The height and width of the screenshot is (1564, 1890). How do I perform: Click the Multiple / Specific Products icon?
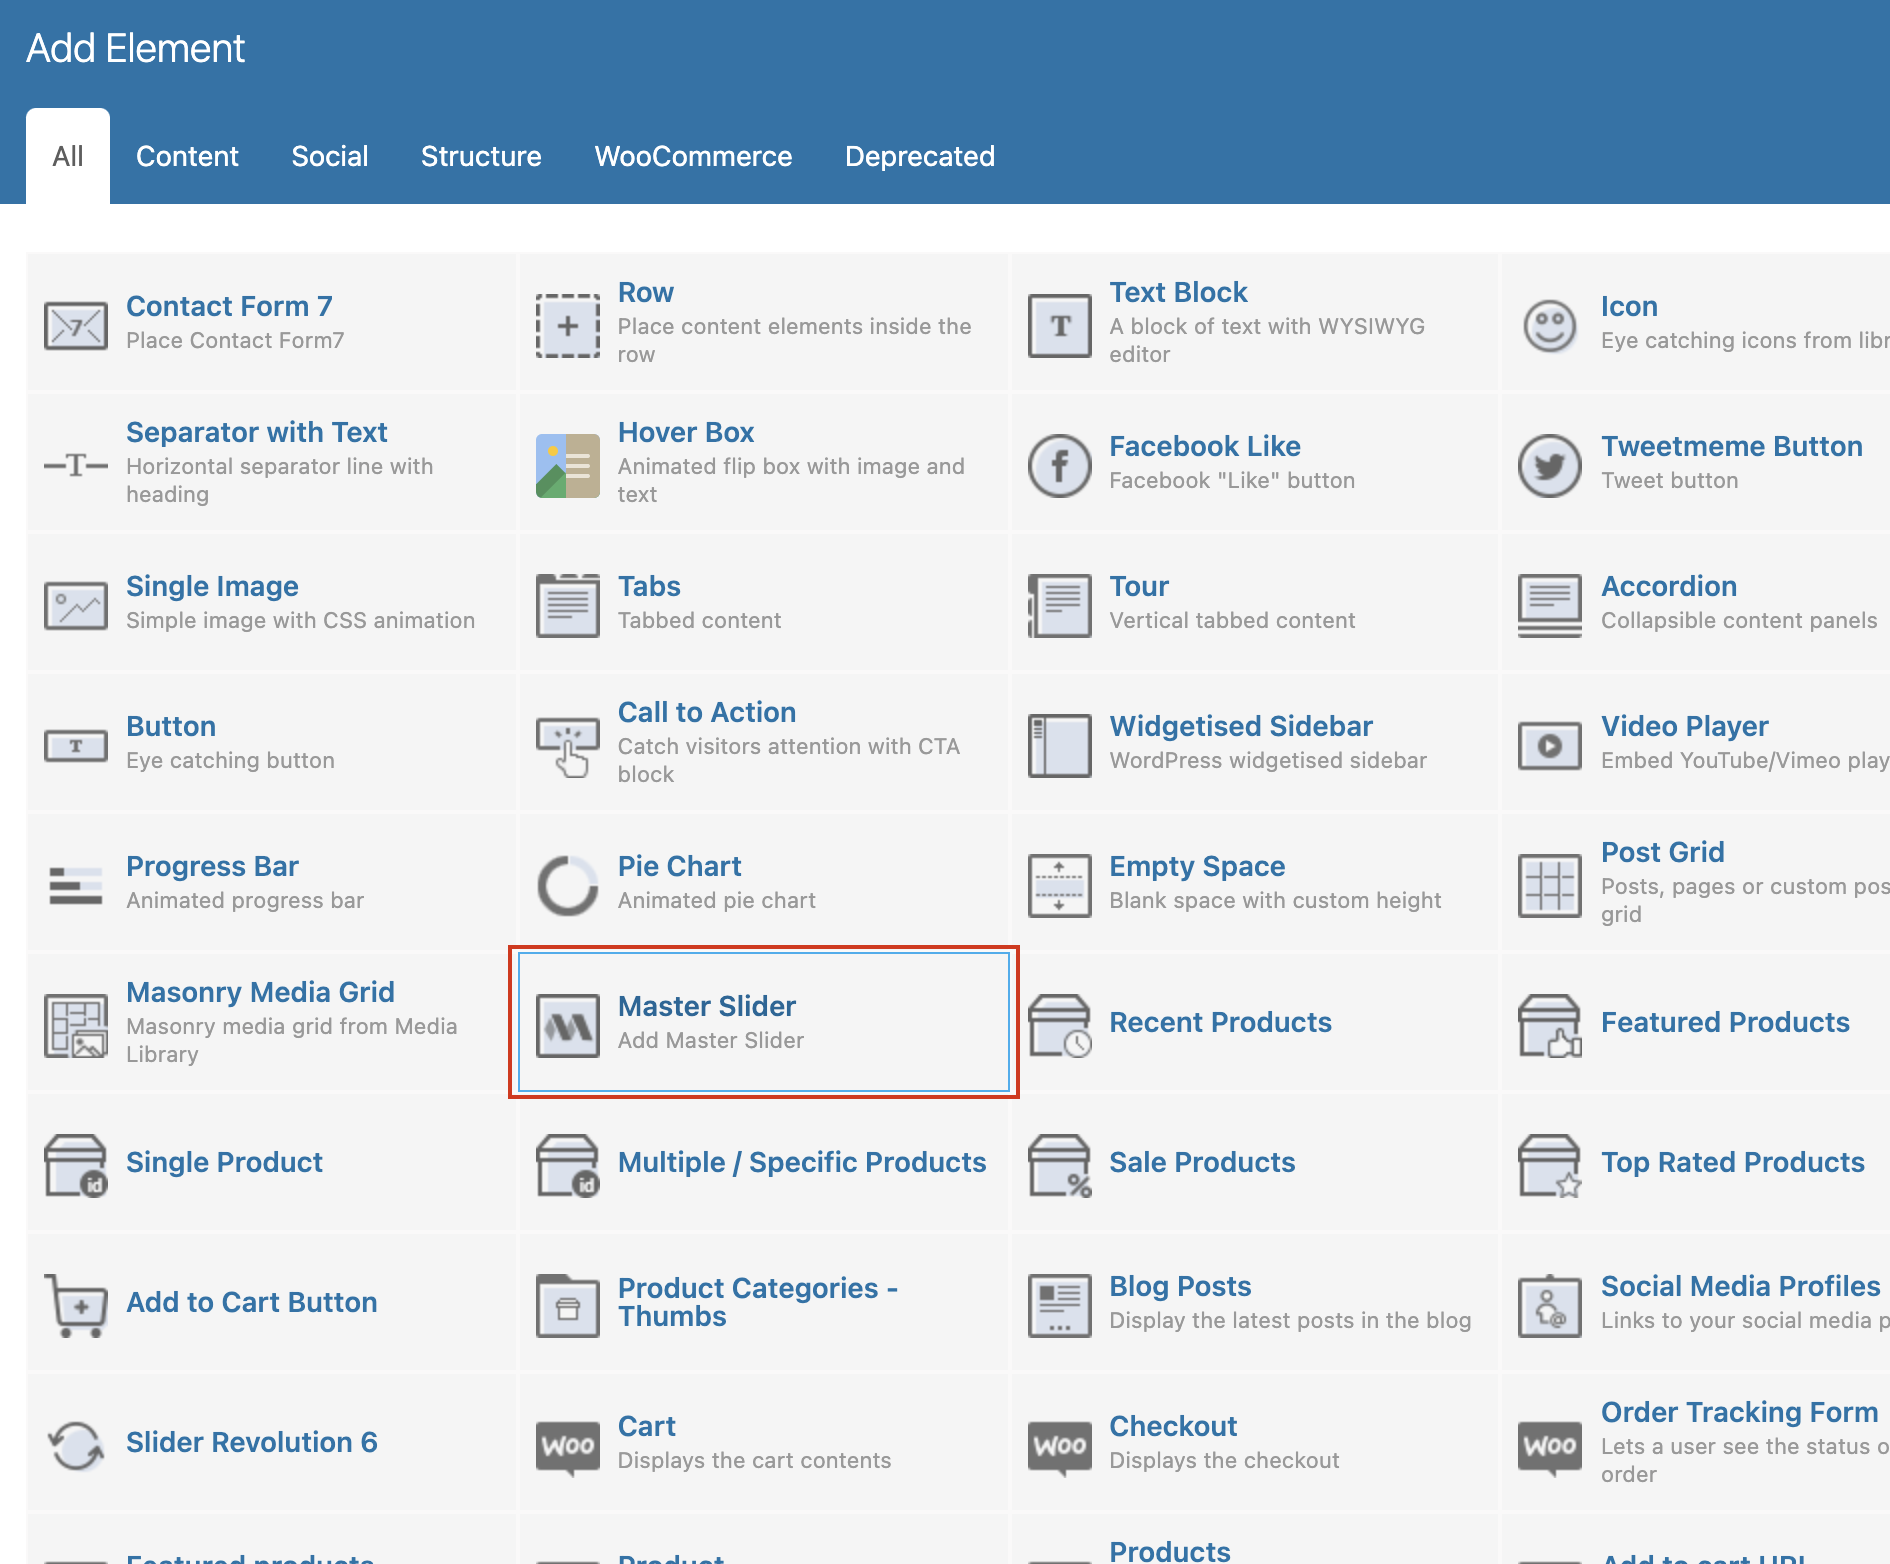click(568, 1165)
